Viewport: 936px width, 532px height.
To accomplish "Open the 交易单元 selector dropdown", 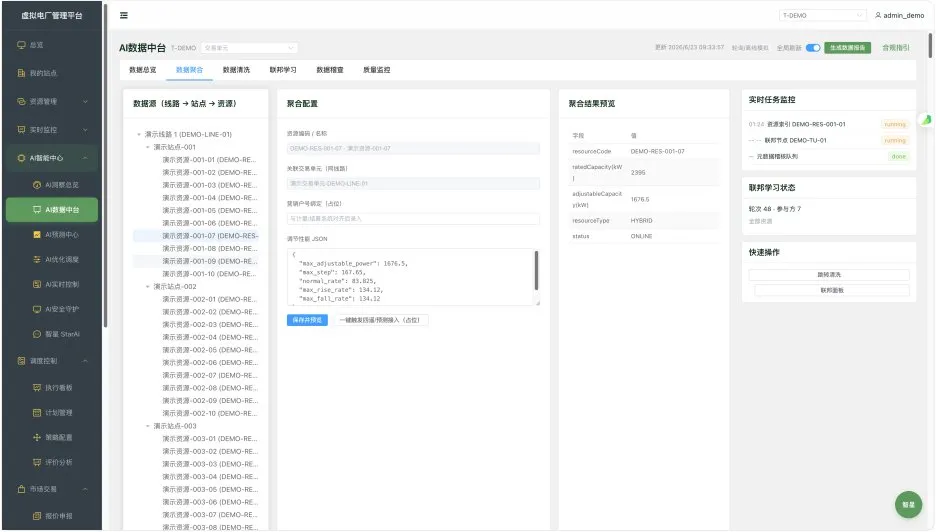I will [249, 48].
